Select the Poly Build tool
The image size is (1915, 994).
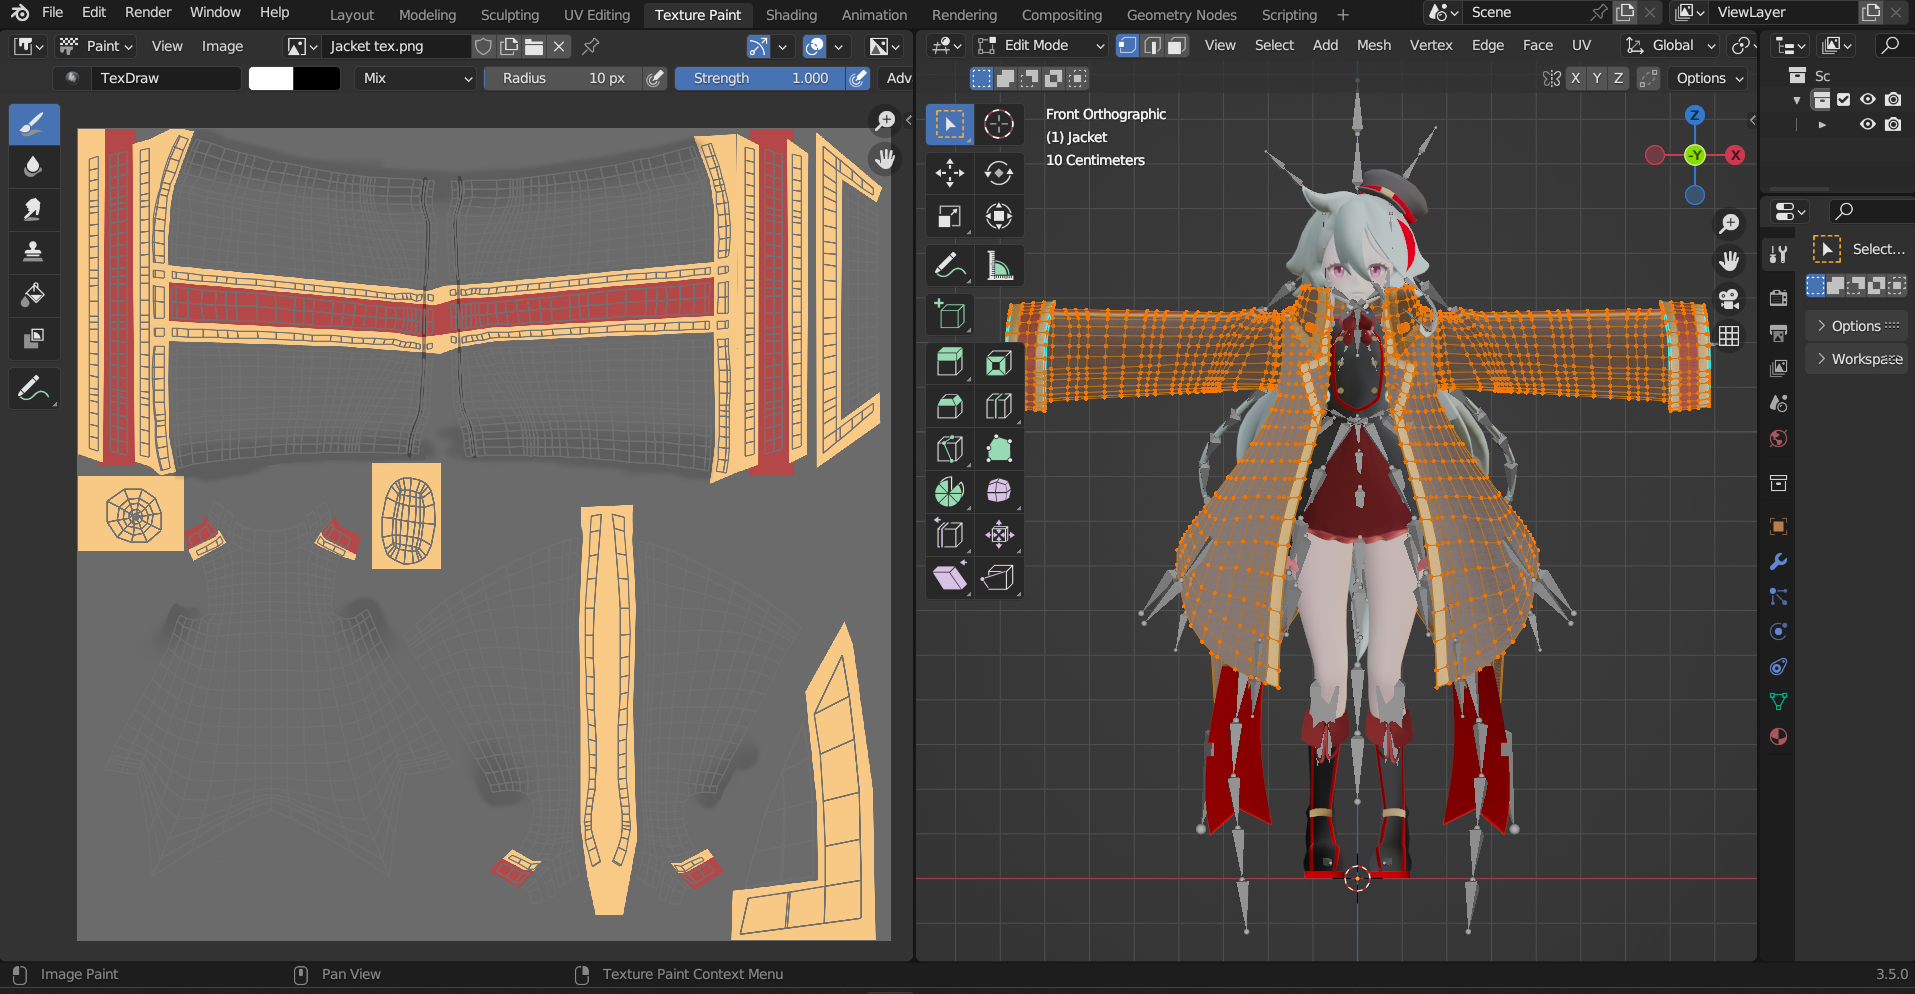(998, 449)
